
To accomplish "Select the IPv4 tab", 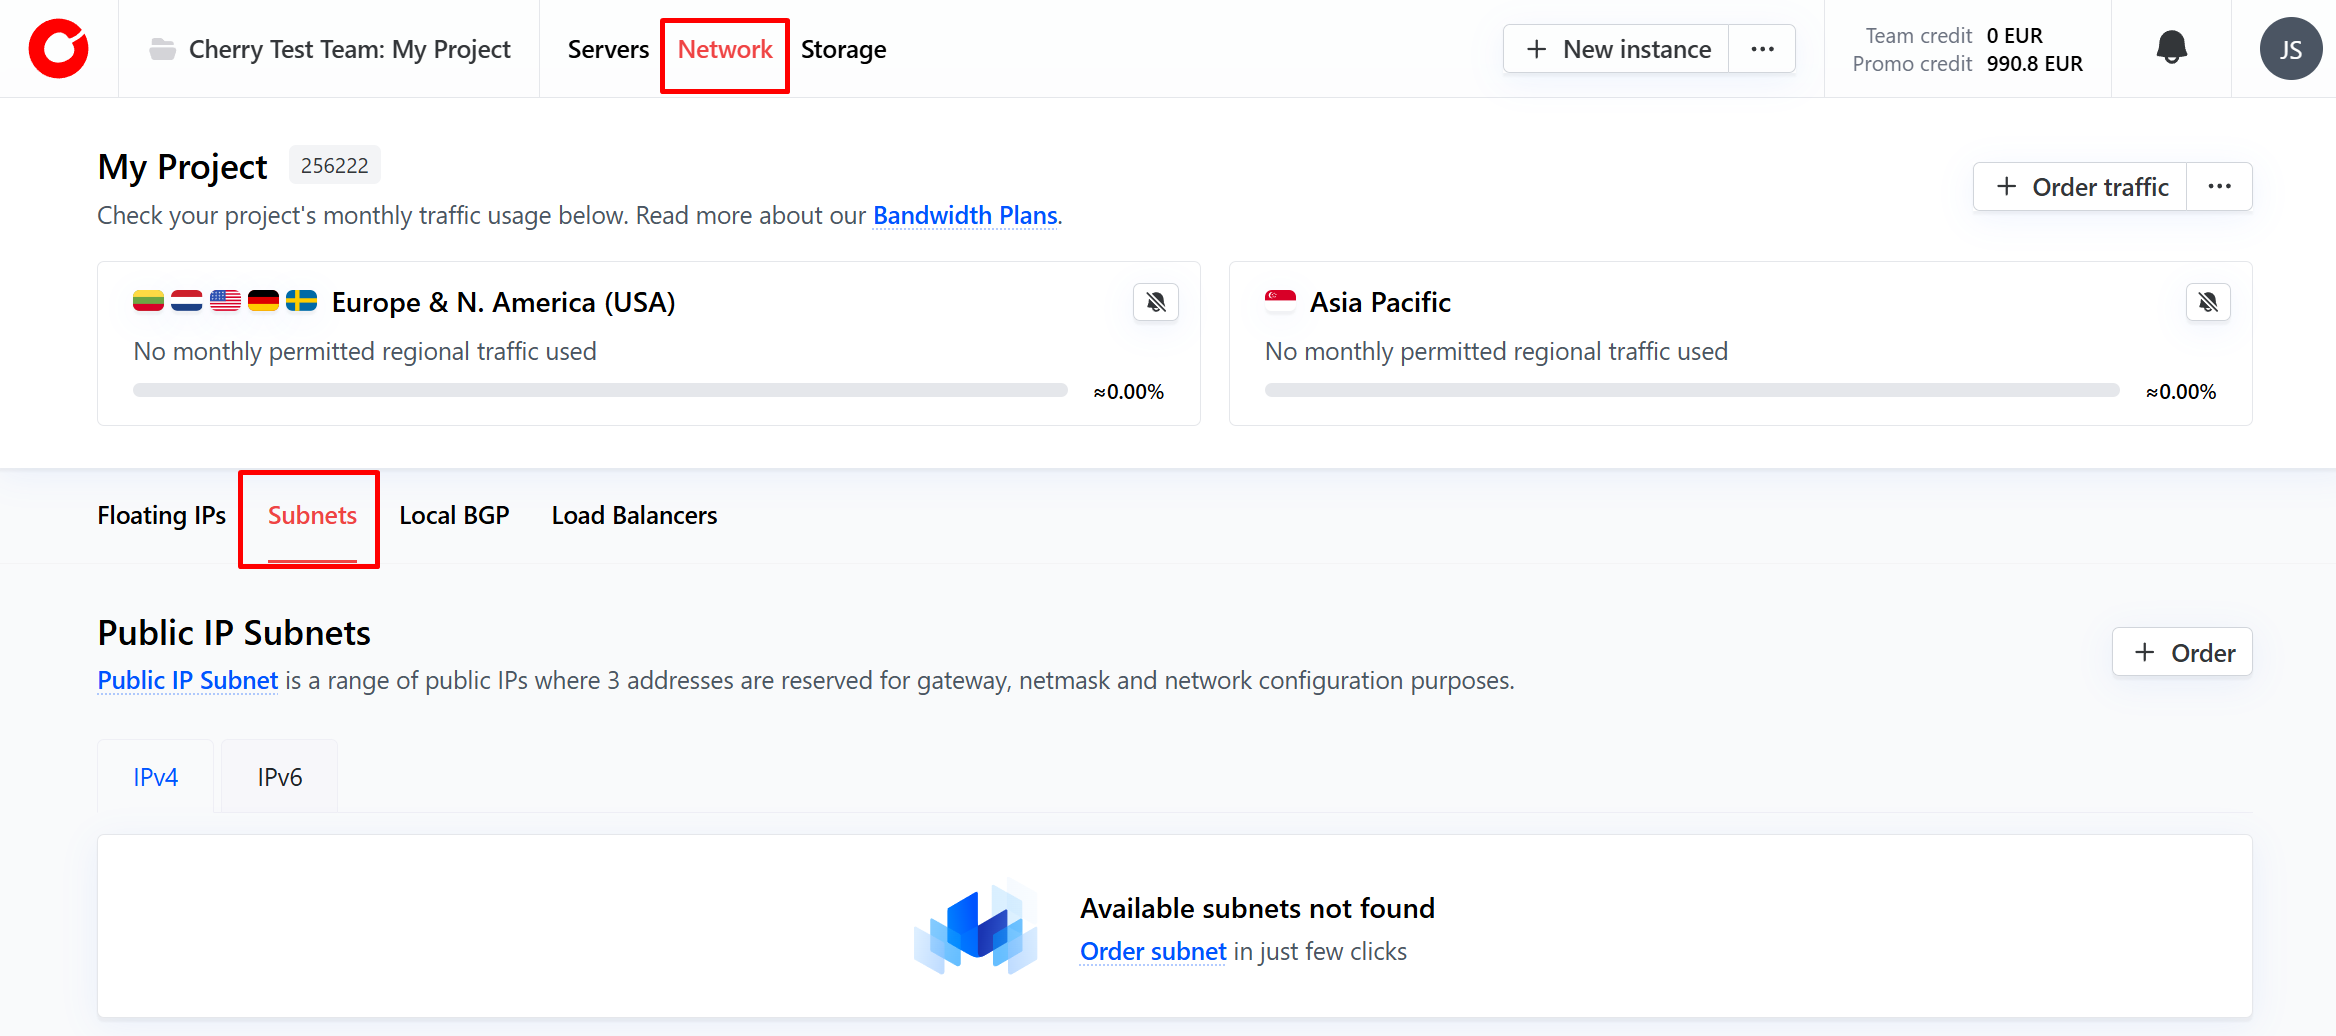I will point(155,777).
